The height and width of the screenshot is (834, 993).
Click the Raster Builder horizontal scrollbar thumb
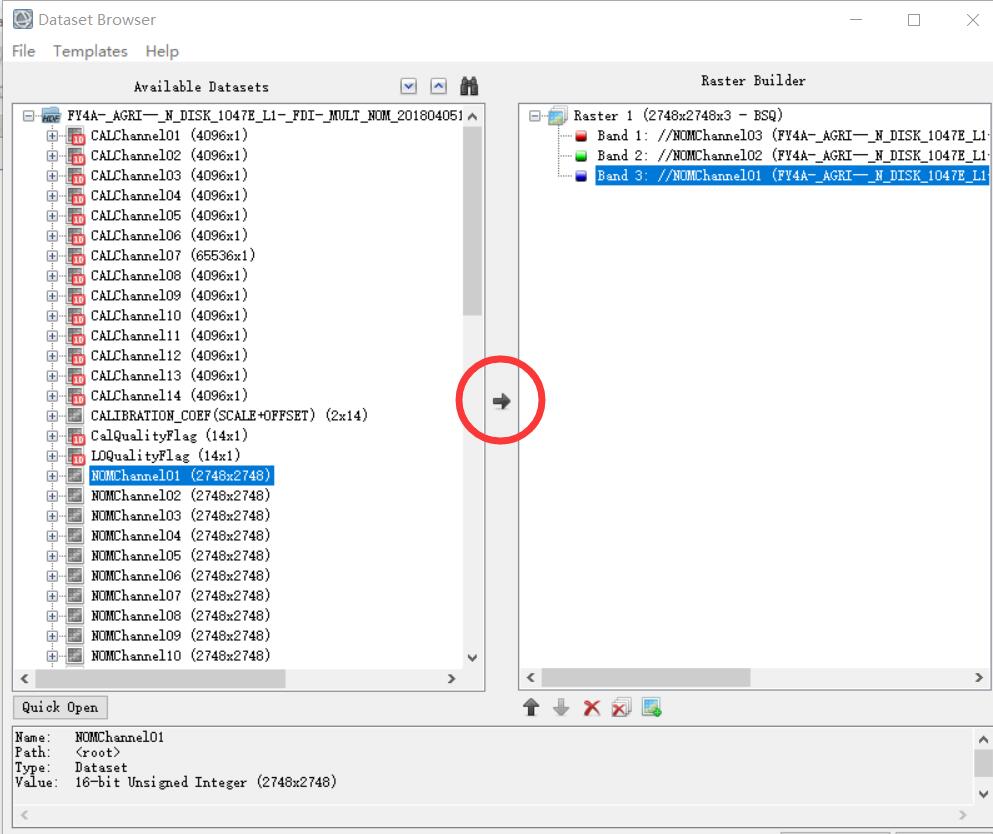[x=646, y=678]
